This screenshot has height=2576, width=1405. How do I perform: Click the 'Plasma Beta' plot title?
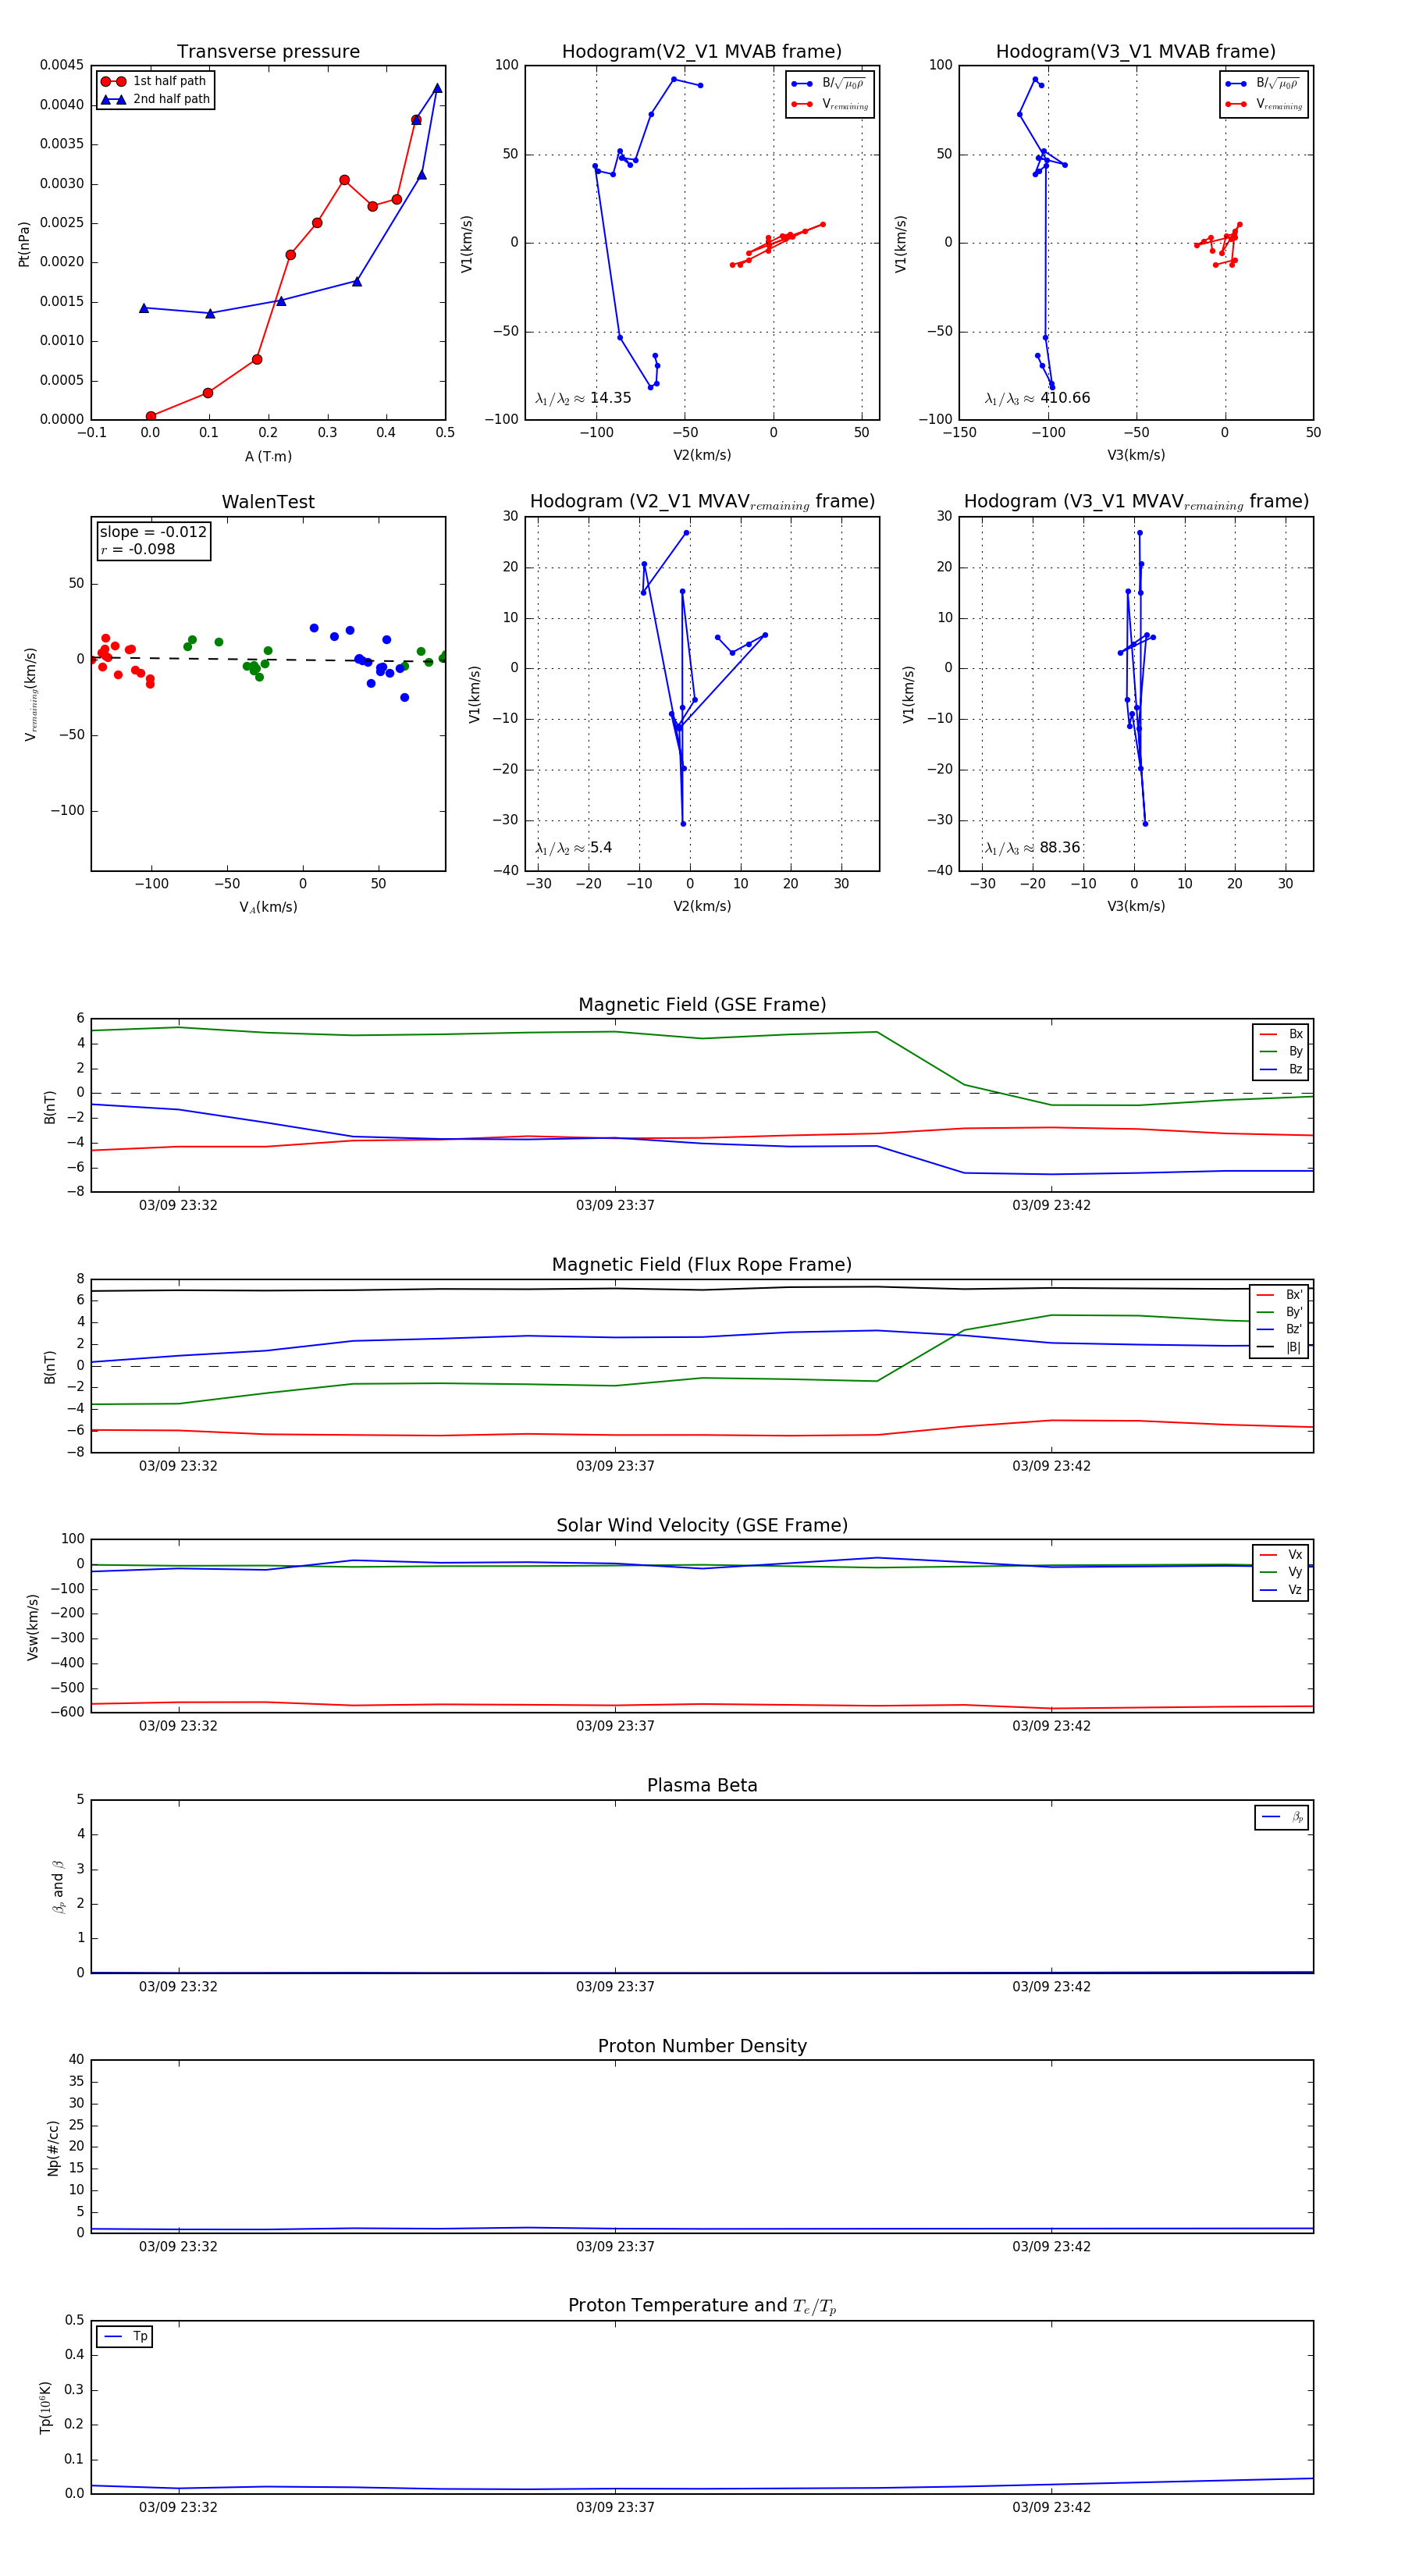pyautogui.click(x=702, y=1785)
